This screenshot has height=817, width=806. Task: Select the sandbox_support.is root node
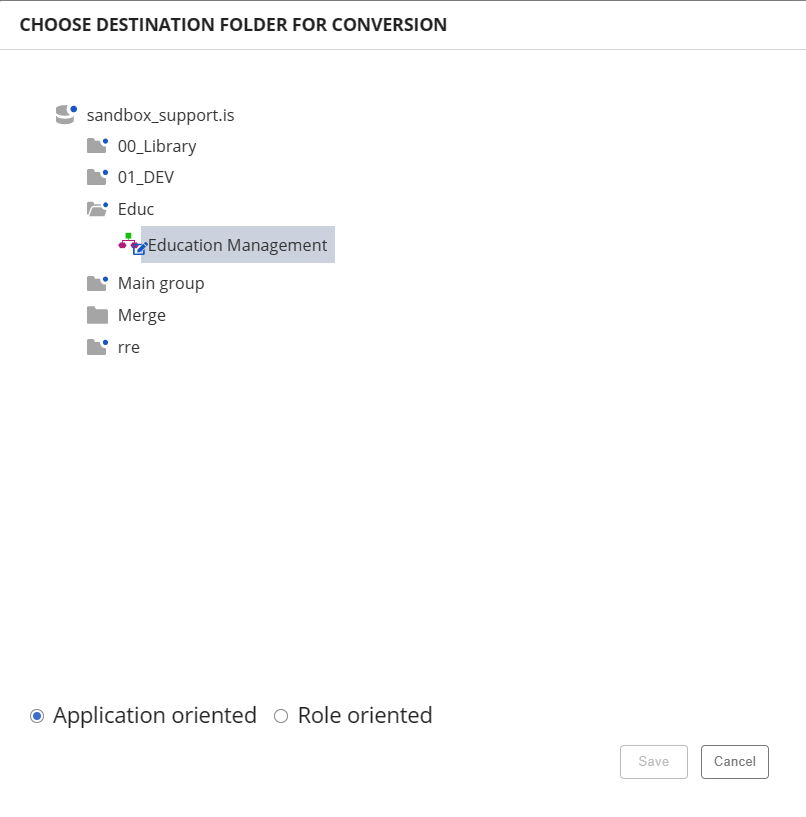160,115
